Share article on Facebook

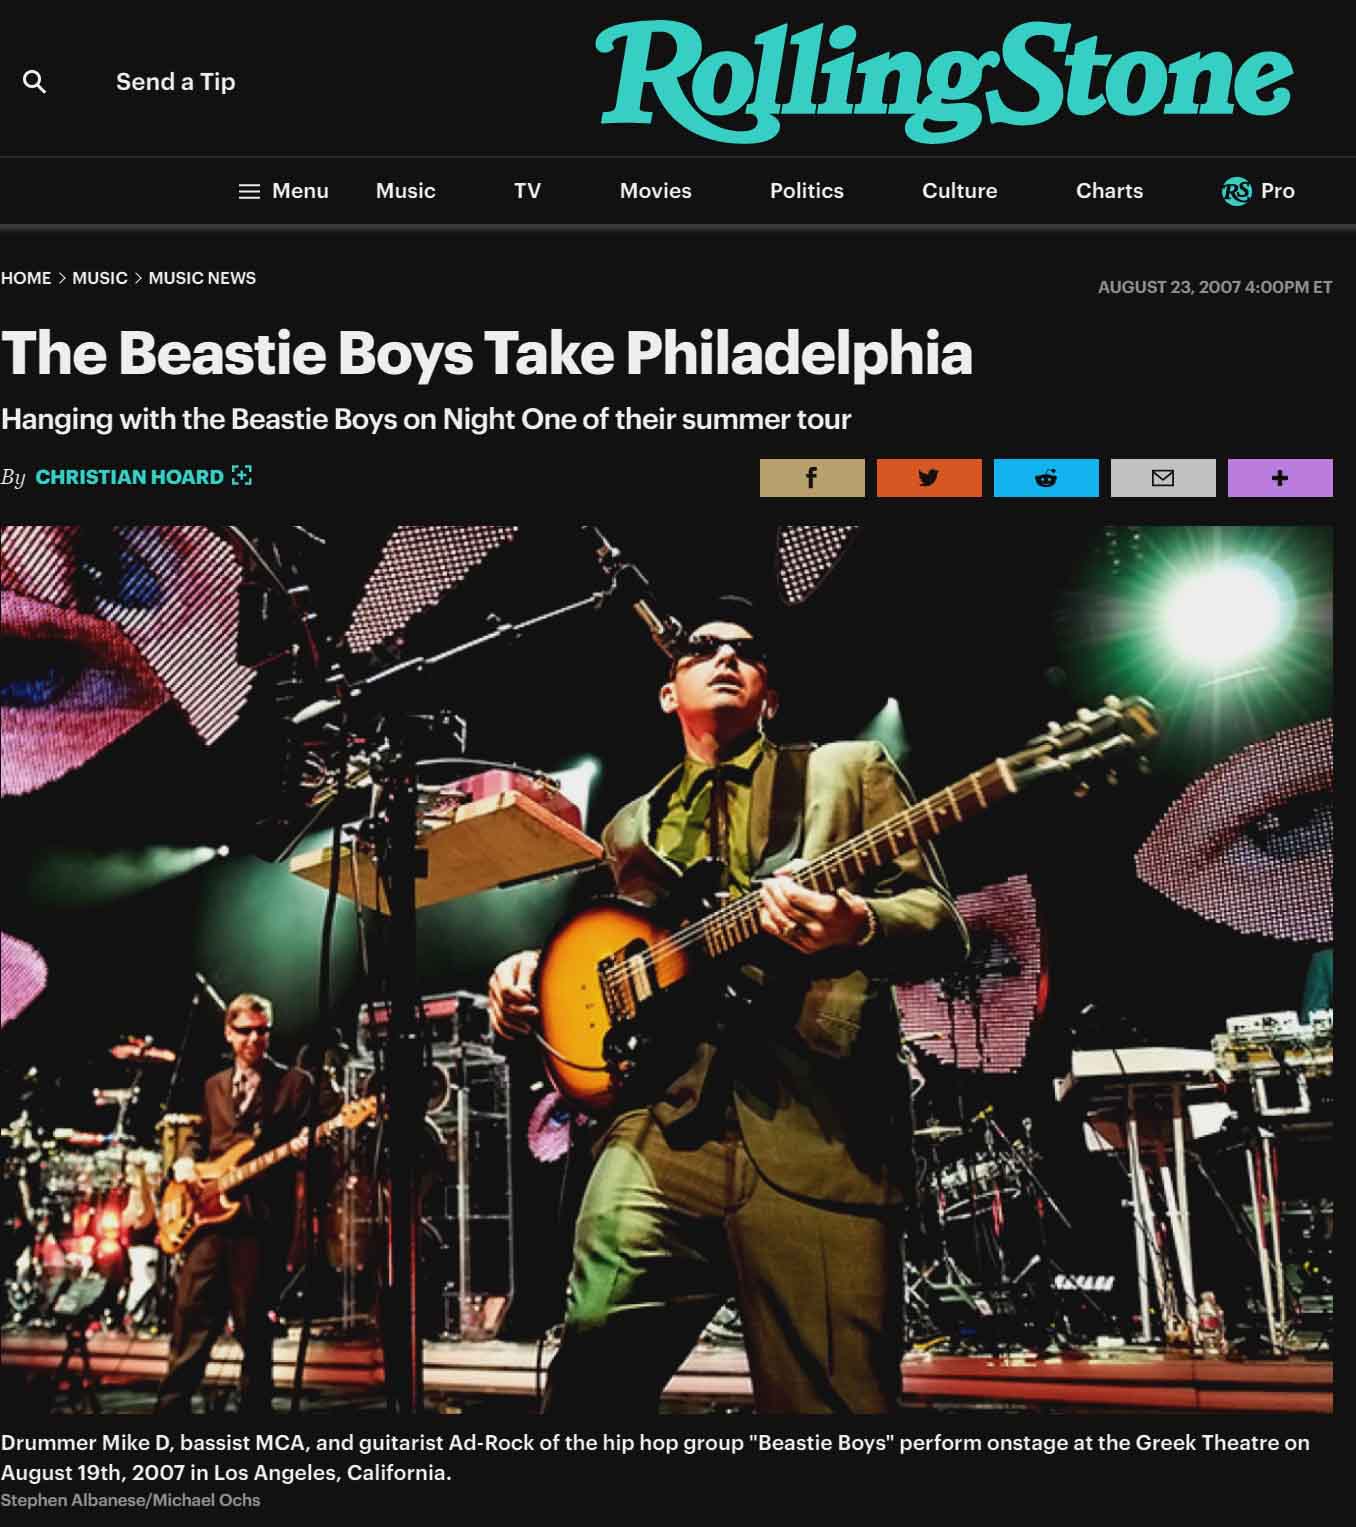click(812, 478)
